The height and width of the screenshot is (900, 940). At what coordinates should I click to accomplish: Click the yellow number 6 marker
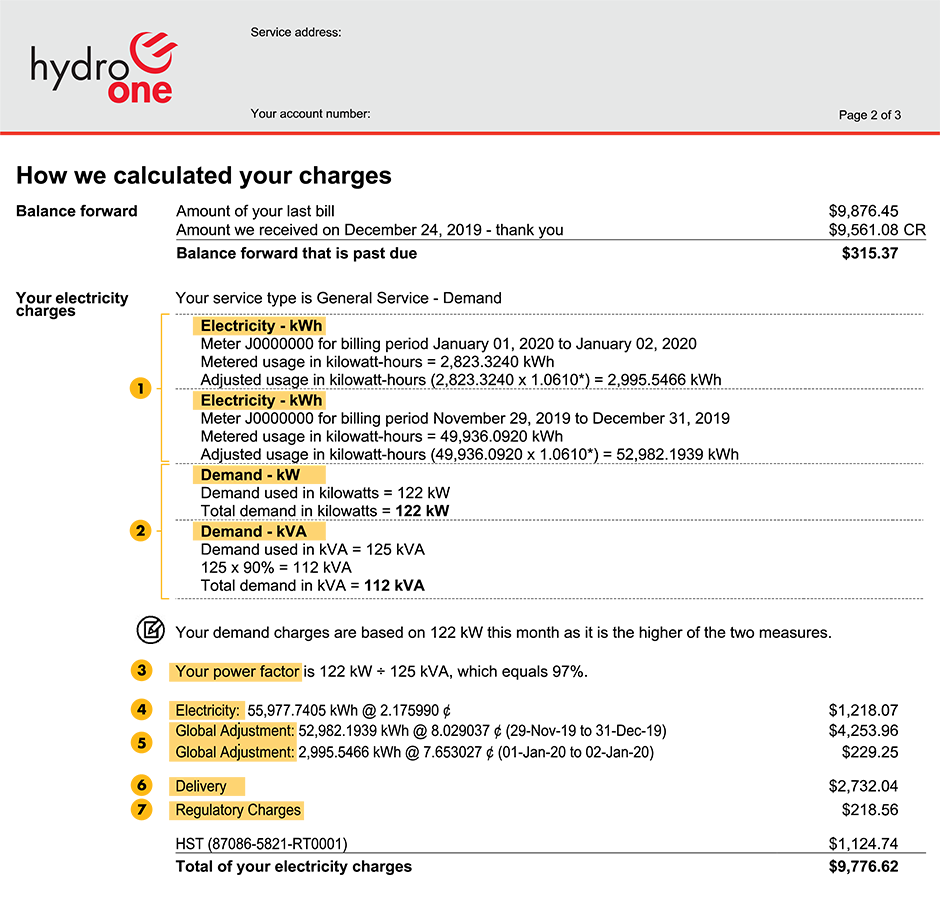(142, 785)
